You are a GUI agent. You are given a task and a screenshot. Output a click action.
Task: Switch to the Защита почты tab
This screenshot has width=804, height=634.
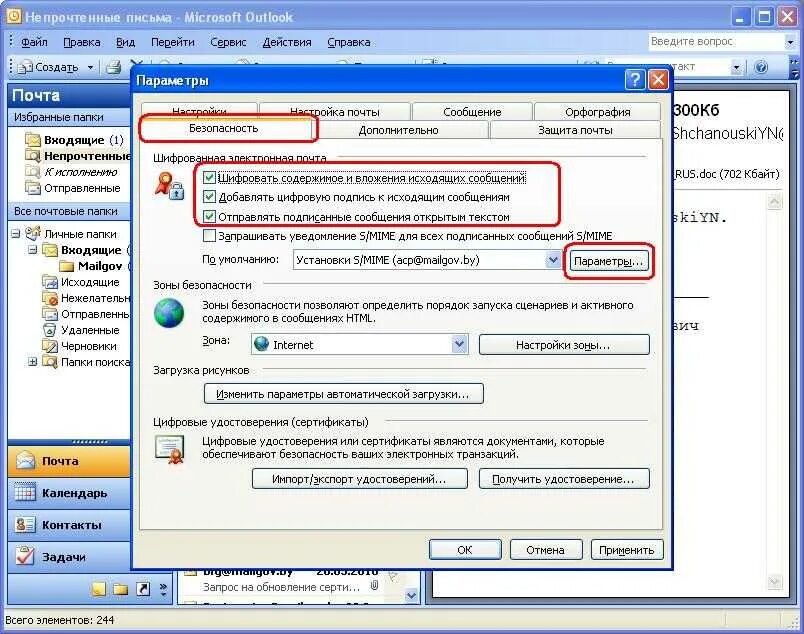575,130
